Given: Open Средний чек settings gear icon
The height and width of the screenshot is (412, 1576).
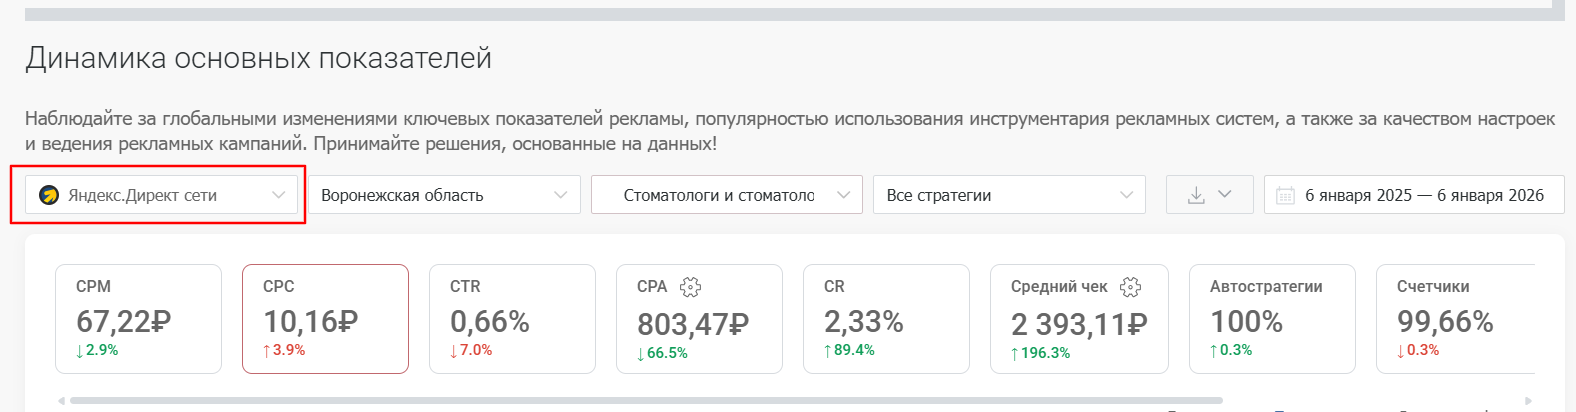Looking at the screenshot, I should (1130, 287).
